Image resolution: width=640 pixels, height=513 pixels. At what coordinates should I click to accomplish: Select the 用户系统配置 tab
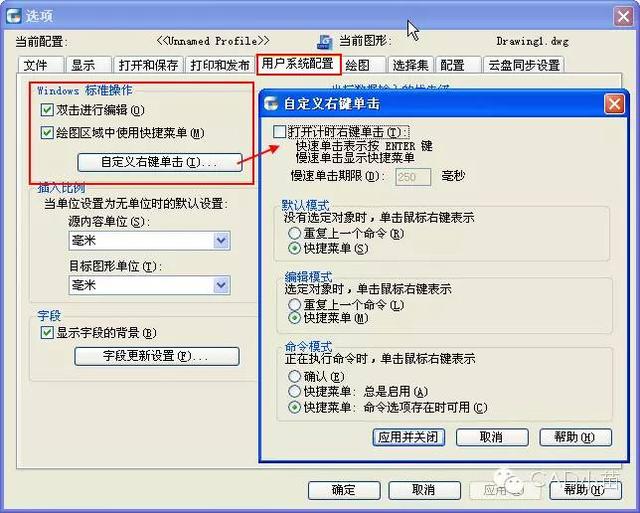coord(298,64)
